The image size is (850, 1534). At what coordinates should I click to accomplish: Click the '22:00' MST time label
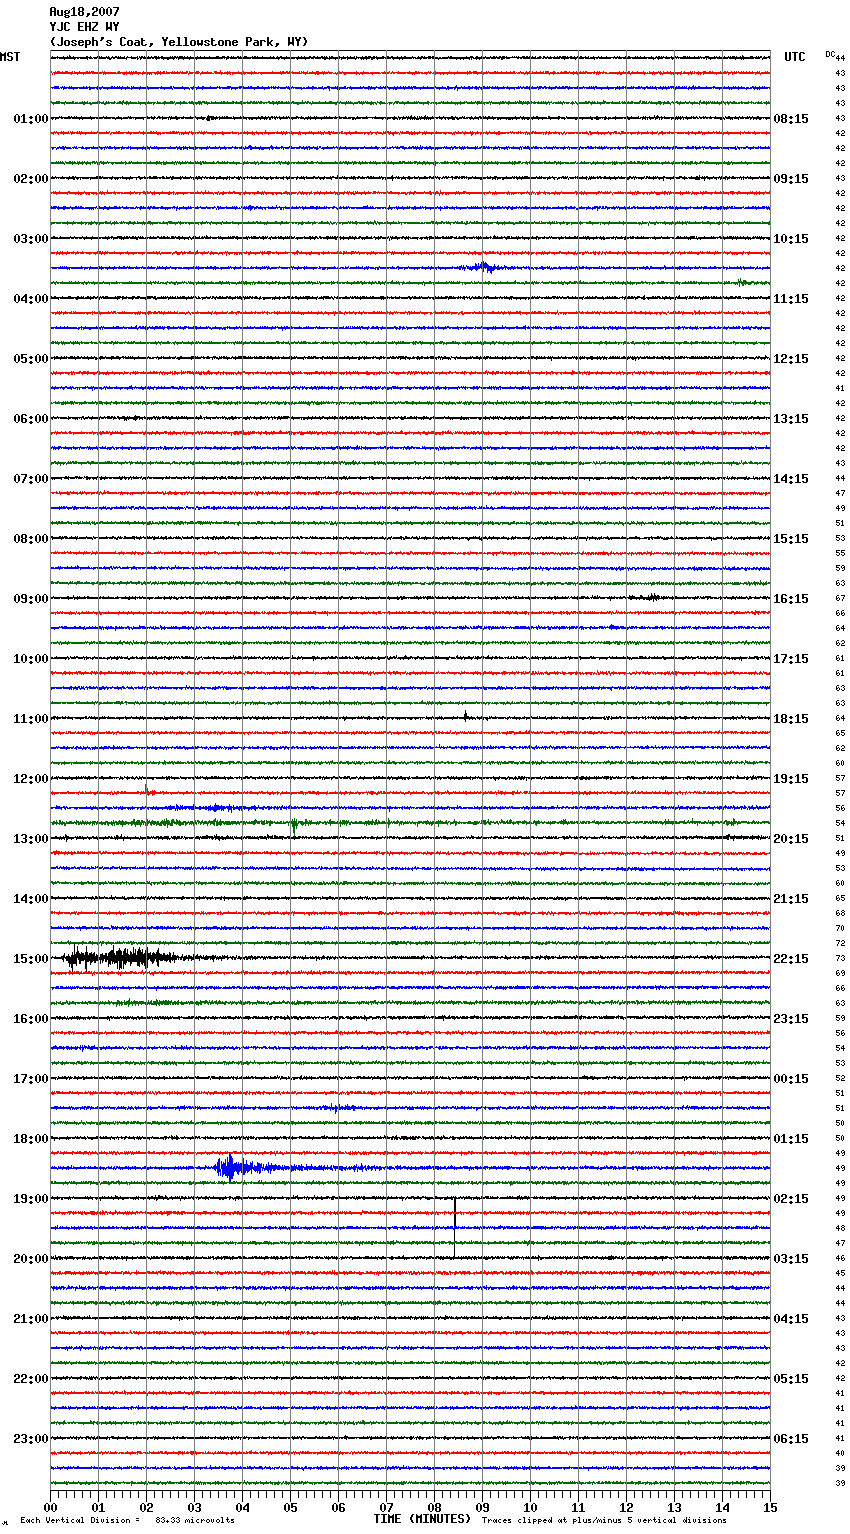pyautogui.click(x=31, y=1379)
